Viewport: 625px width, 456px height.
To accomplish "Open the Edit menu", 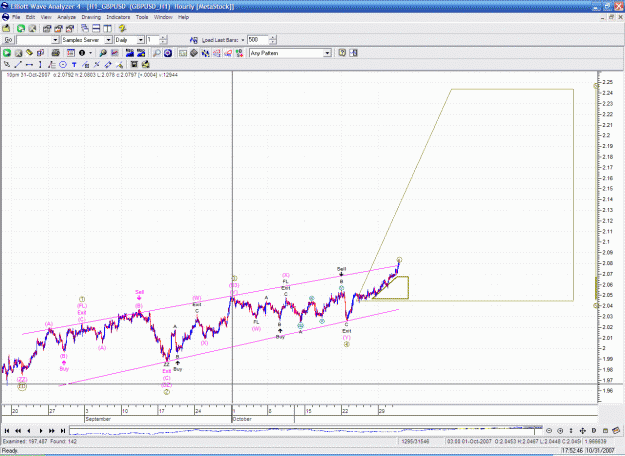I will point(30,17).
